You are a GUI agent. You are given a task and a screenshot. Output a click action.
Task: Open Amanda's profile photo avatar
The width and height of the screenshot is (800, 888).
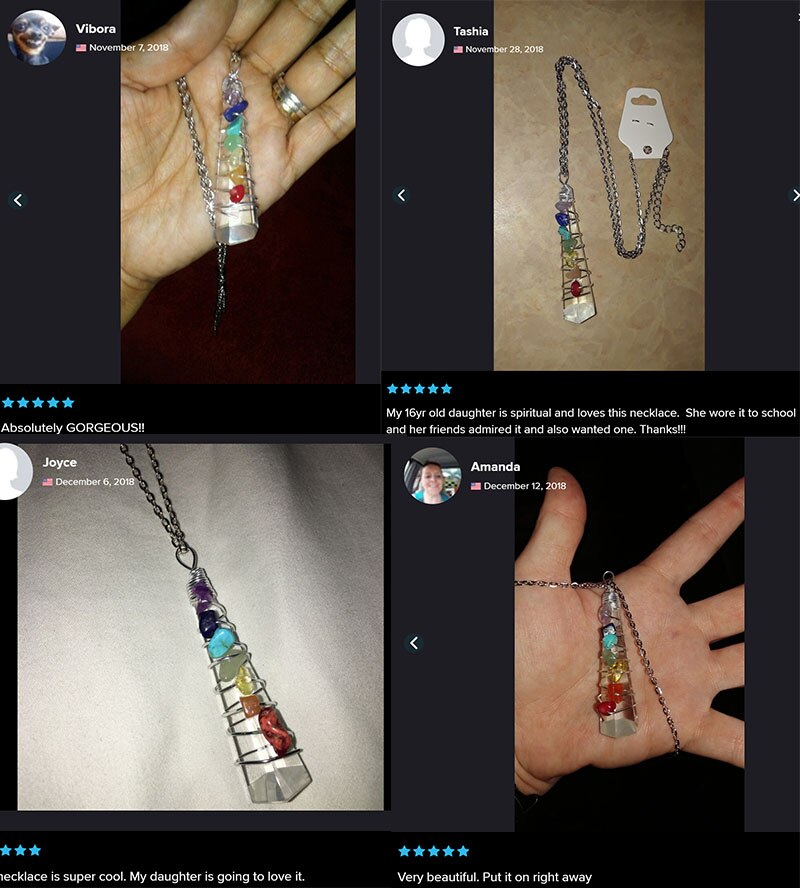point(432,476)
